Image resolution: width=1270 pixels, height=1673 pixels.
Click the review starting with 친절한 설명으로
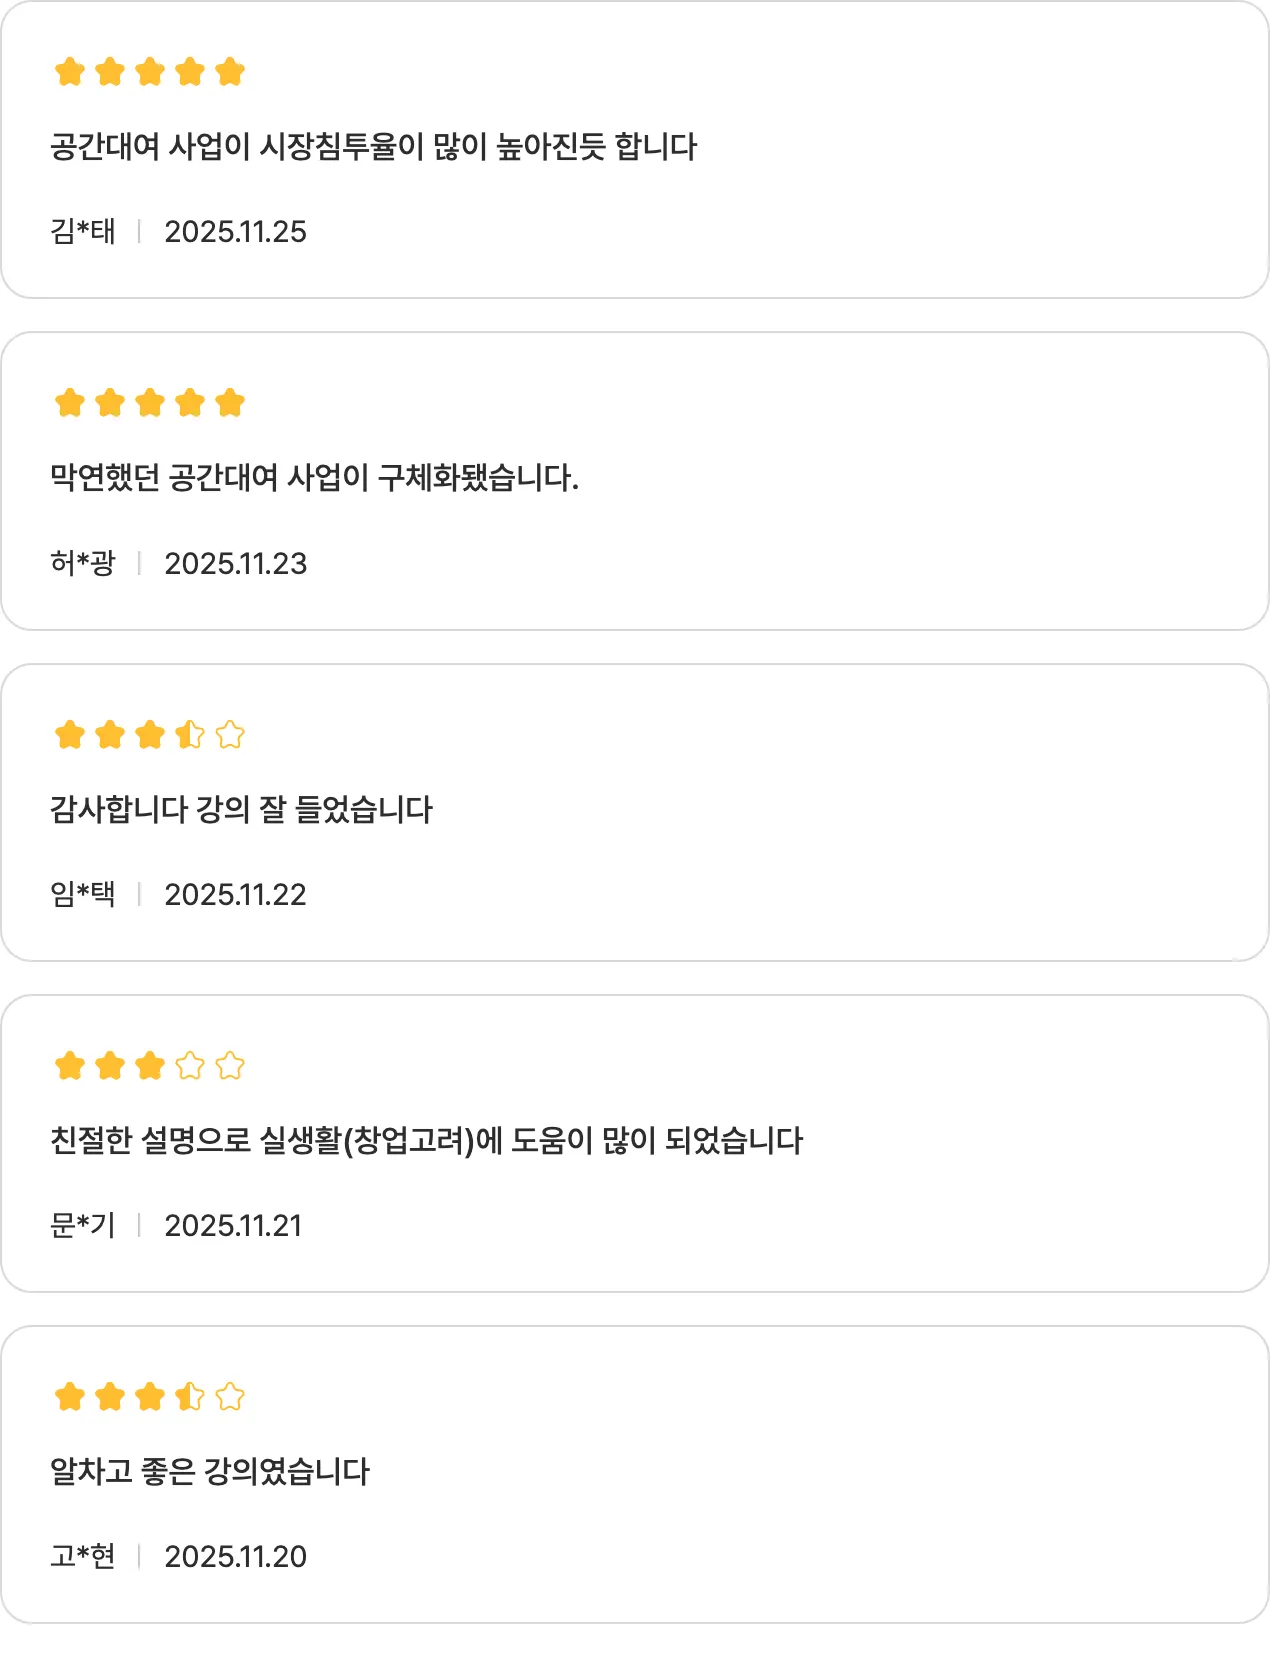click(426, 1140)
